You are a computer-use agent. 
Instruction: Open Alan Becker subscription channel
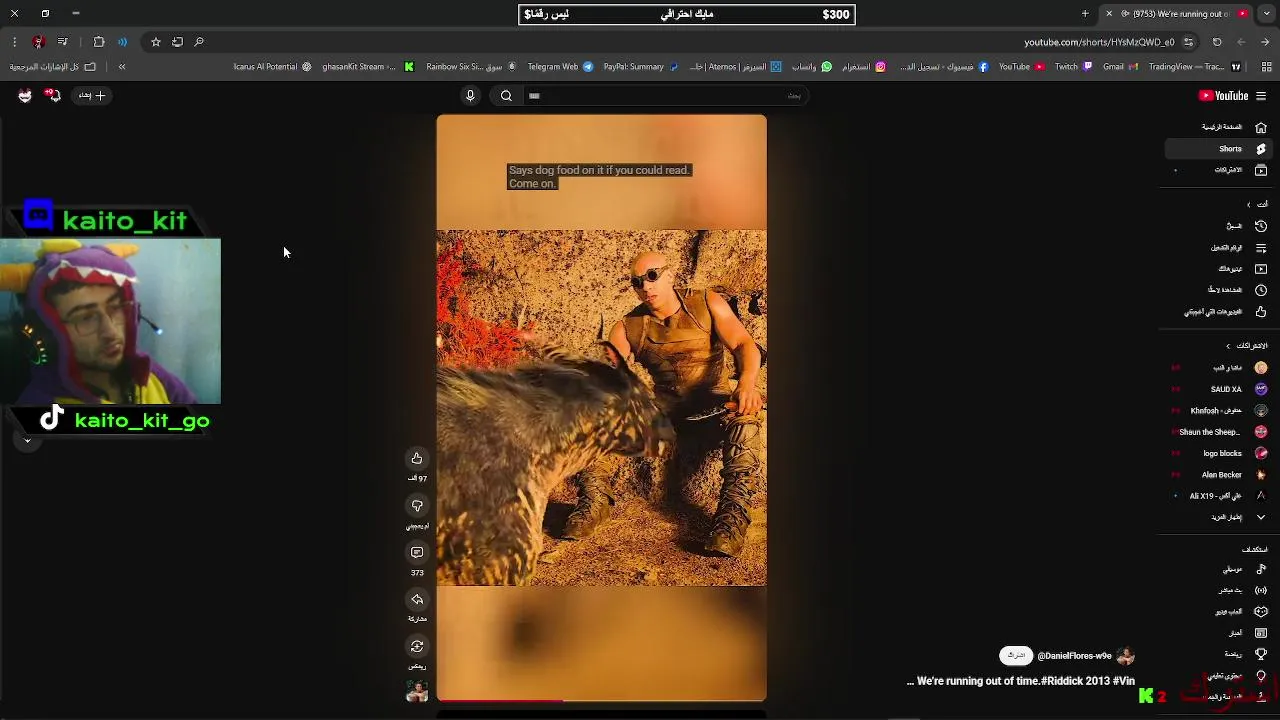pyautogui.click(x=1221, y=475)
